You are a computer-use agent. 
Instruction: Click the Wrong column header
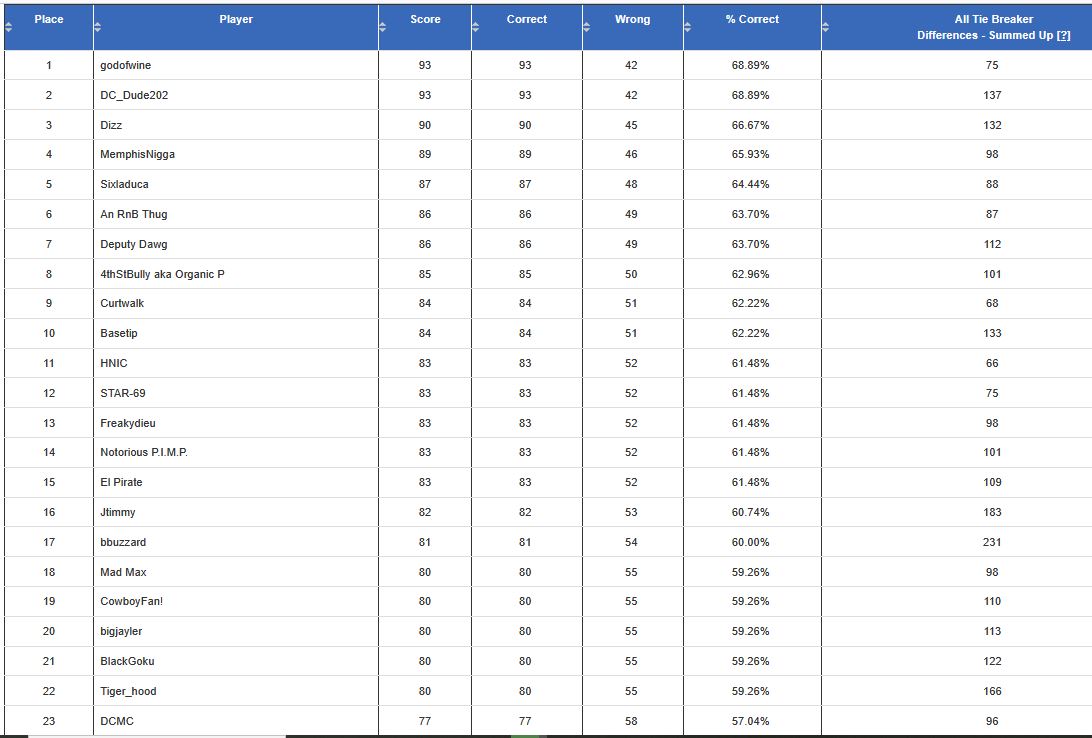point(632,19)
